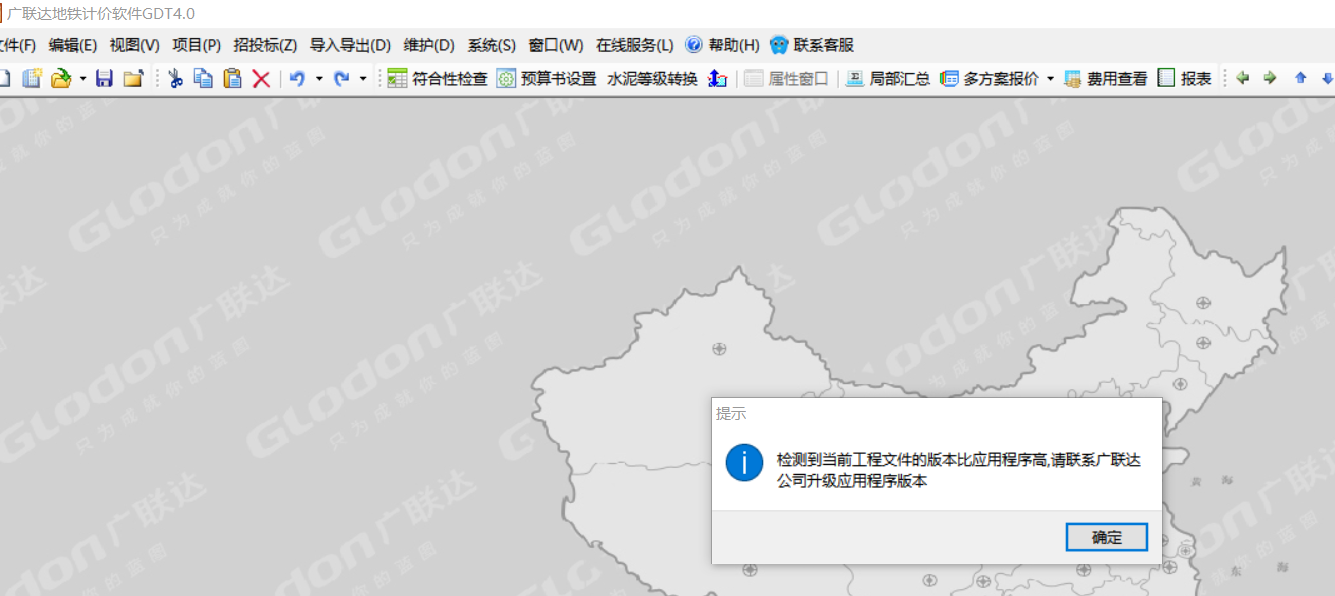Click the blue-red arrows toolbar icon
Viewport: 1335px width, 596px height.
coord(717,78)
